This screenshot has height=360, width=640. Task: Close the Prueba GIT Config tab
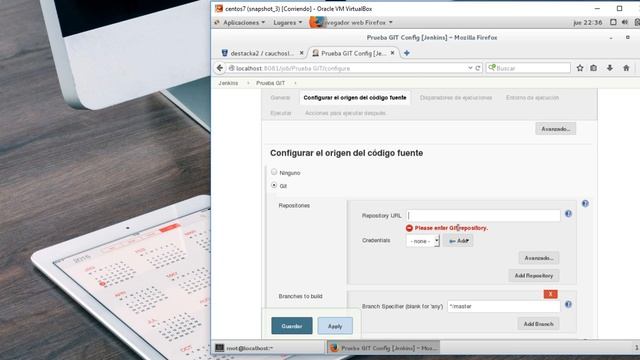click(392, 53)
